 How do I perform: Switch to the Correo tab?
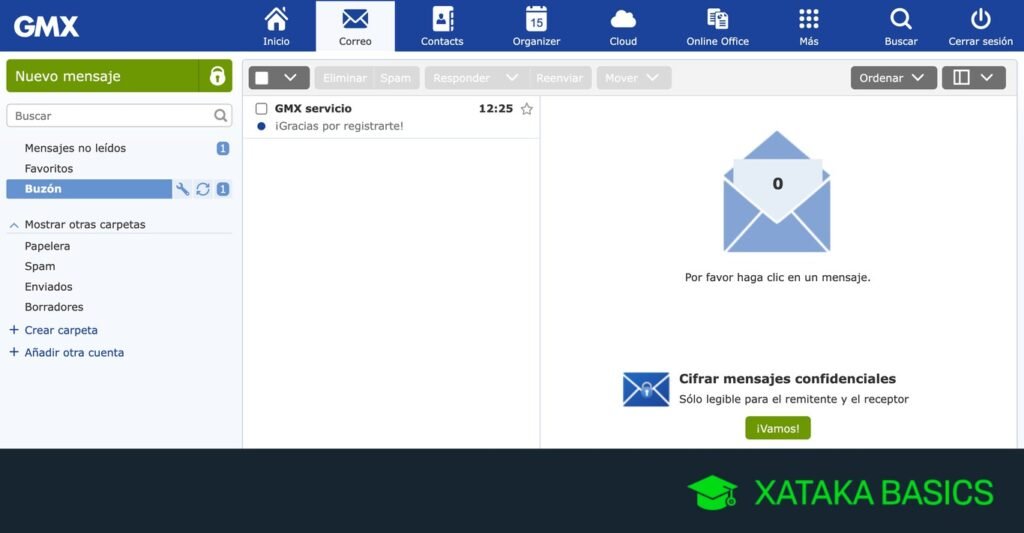coord(355,26)
